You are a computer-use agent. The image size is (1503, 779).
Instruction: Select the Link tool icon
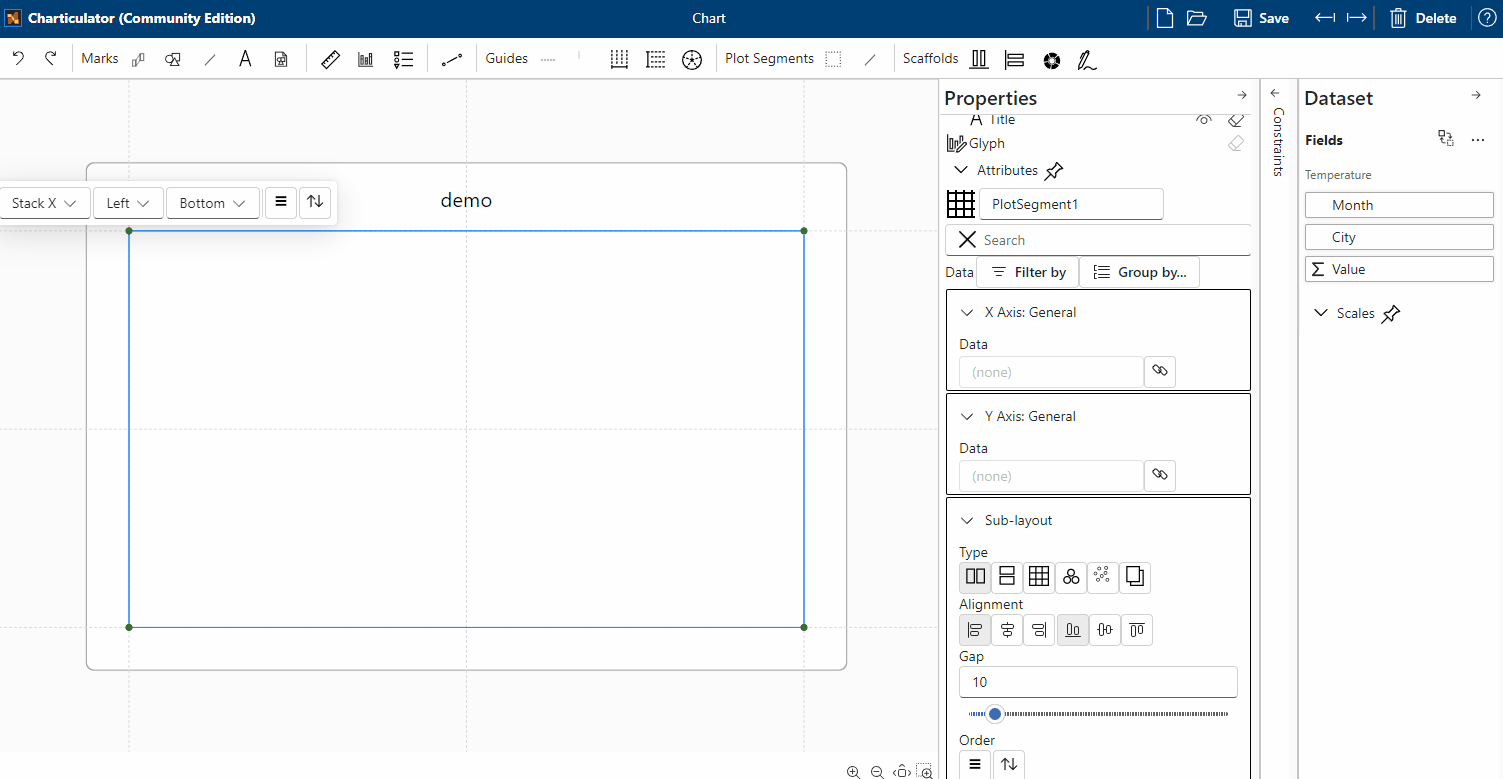[452, 60]
